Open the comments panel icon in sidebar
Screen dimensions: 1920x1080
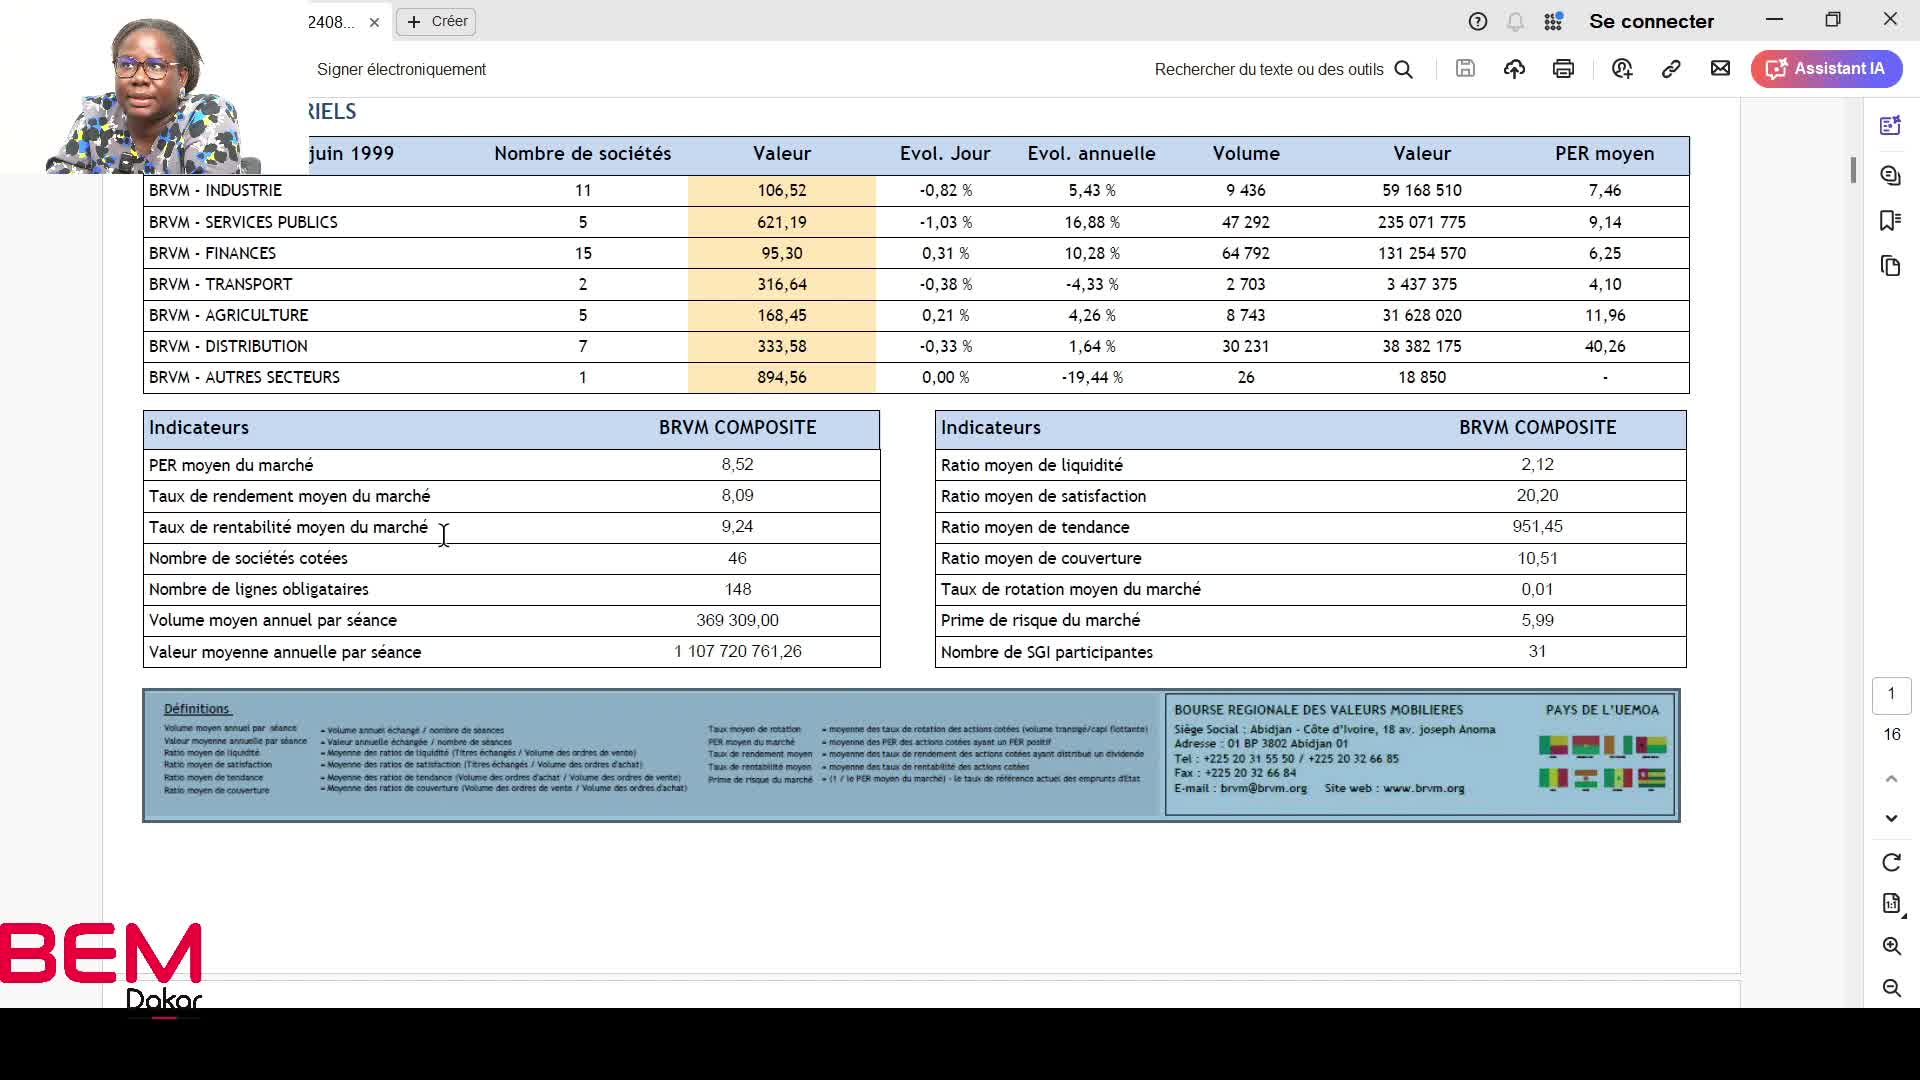click(x=1890, y=176)
